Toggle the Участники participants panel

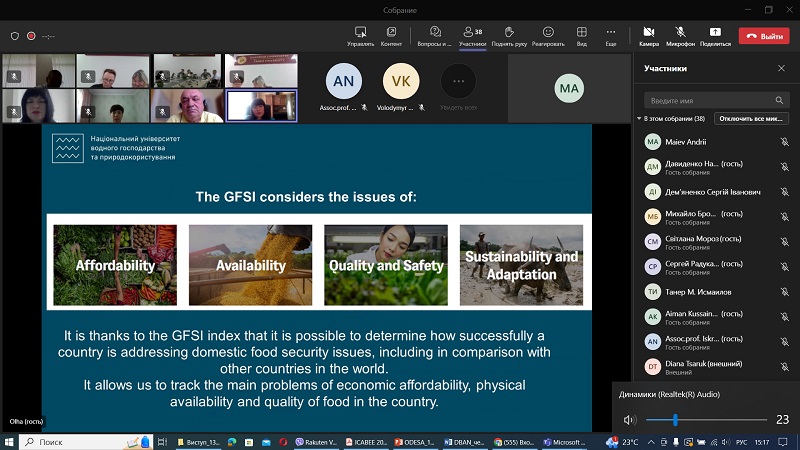[472, 35]
